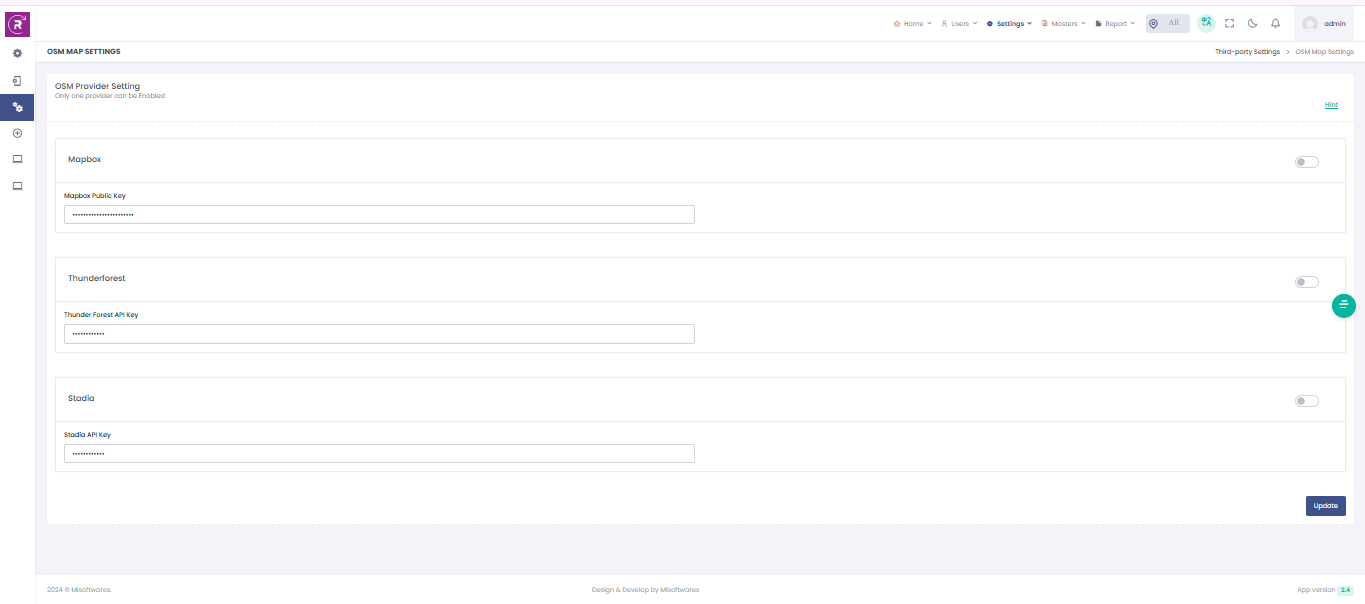Open the single gear sidebar icon

17,53
